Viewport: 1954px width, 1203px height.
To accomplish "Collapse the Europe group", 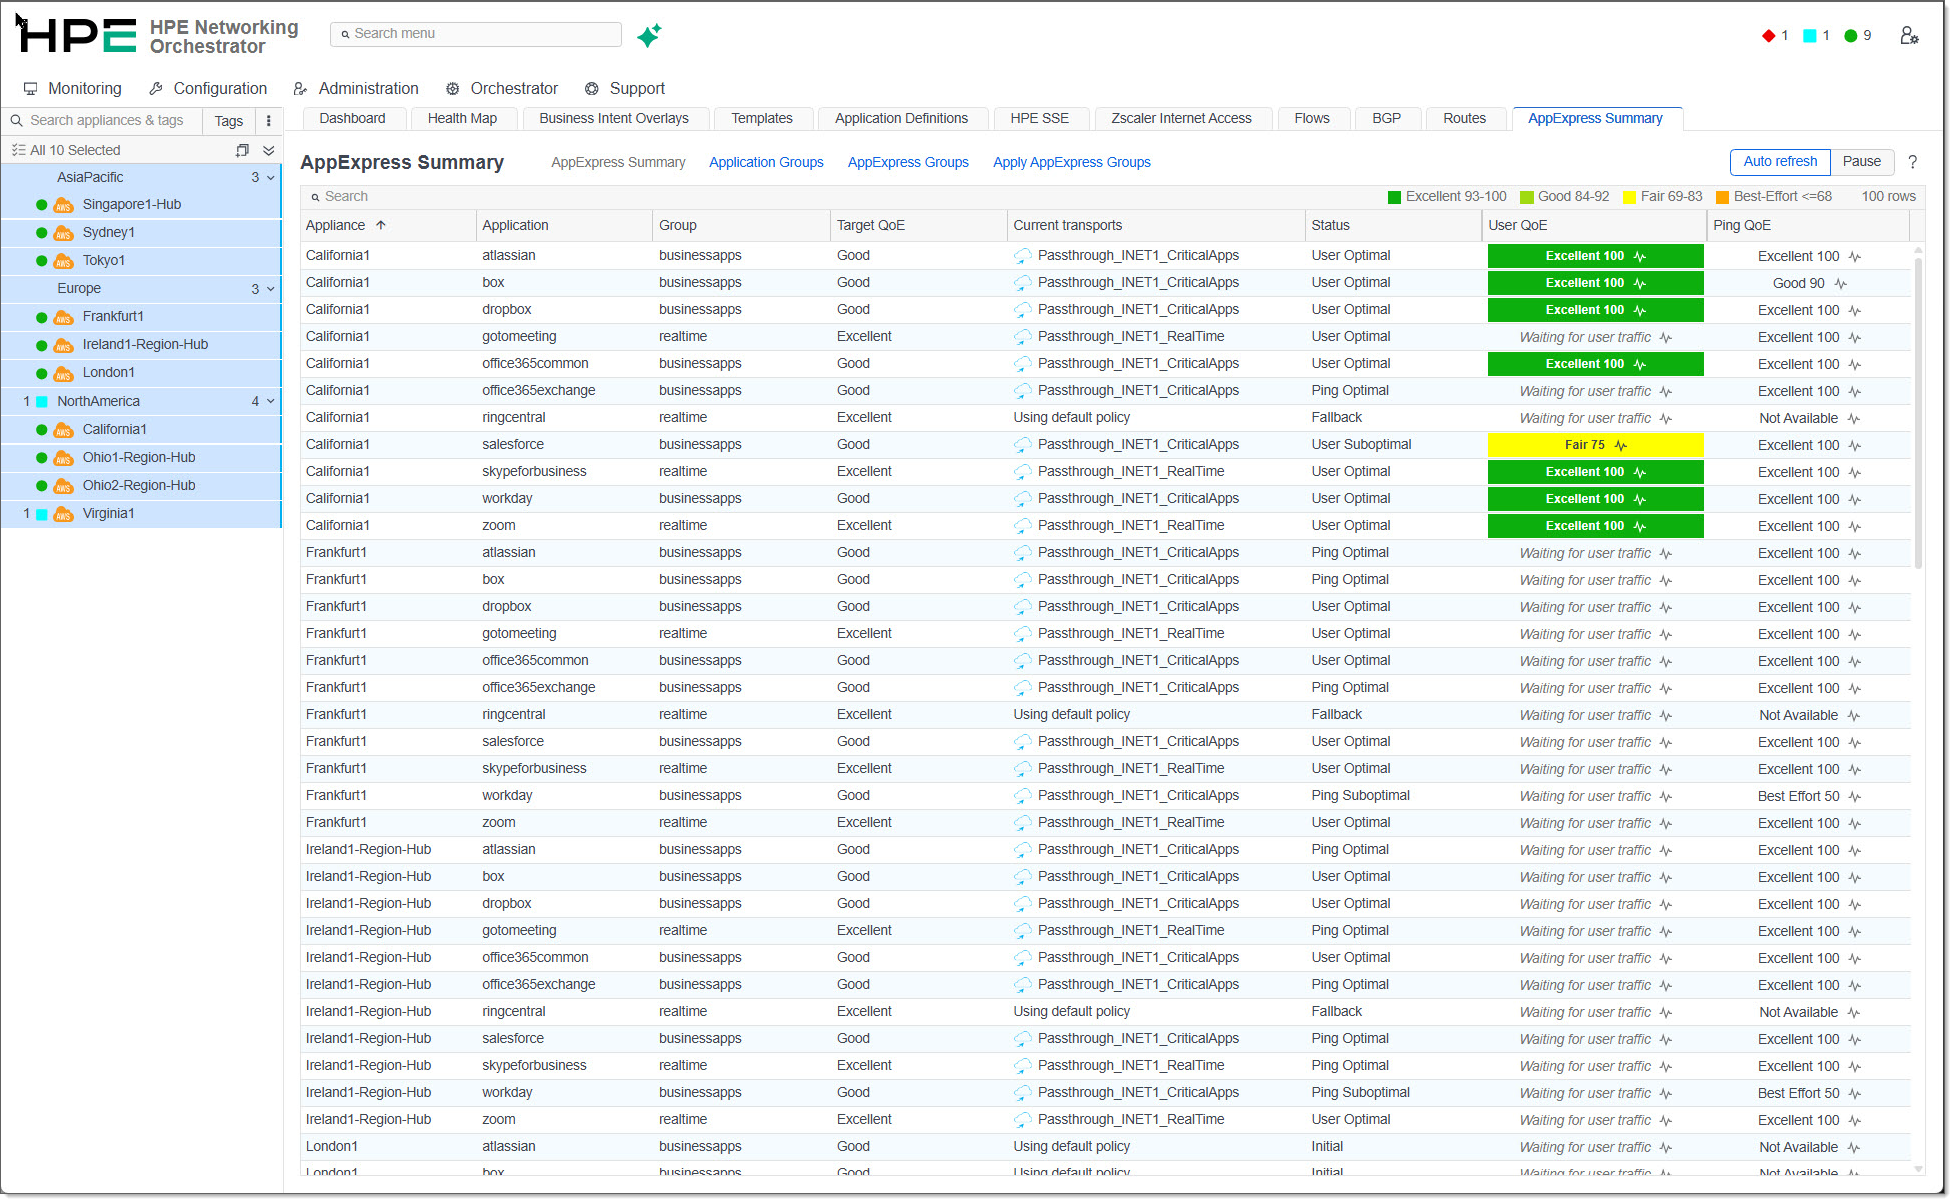I will (x=270, y=289).
